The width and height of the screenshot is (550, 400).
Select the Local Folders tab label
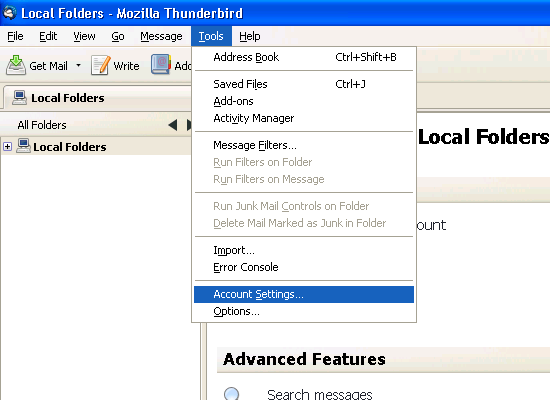coord(68,98)
